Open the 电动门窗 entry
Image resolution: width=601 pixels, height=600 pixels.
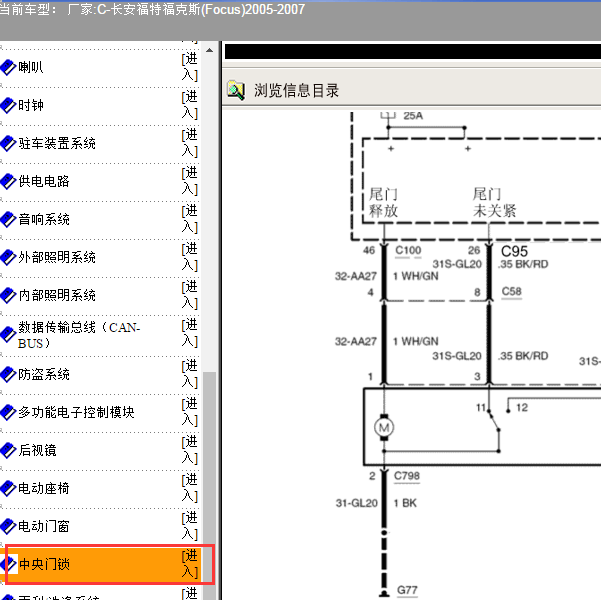tap(44, 526)
